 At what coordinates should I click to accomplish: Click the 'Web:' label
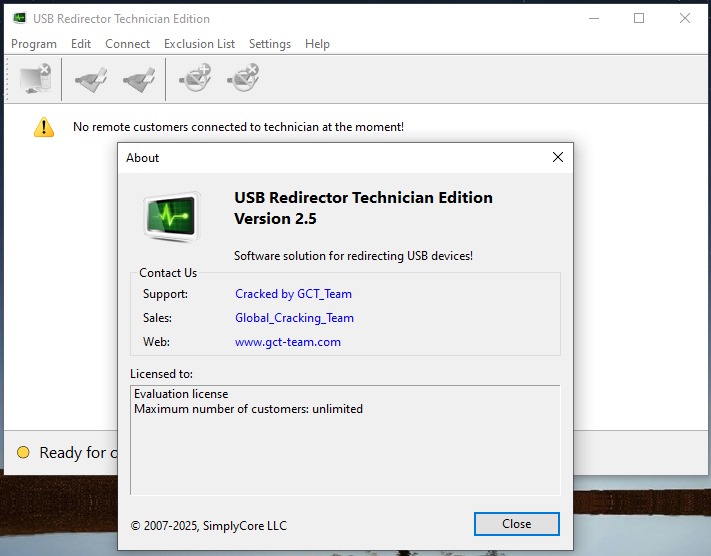[x=156, y=342]
